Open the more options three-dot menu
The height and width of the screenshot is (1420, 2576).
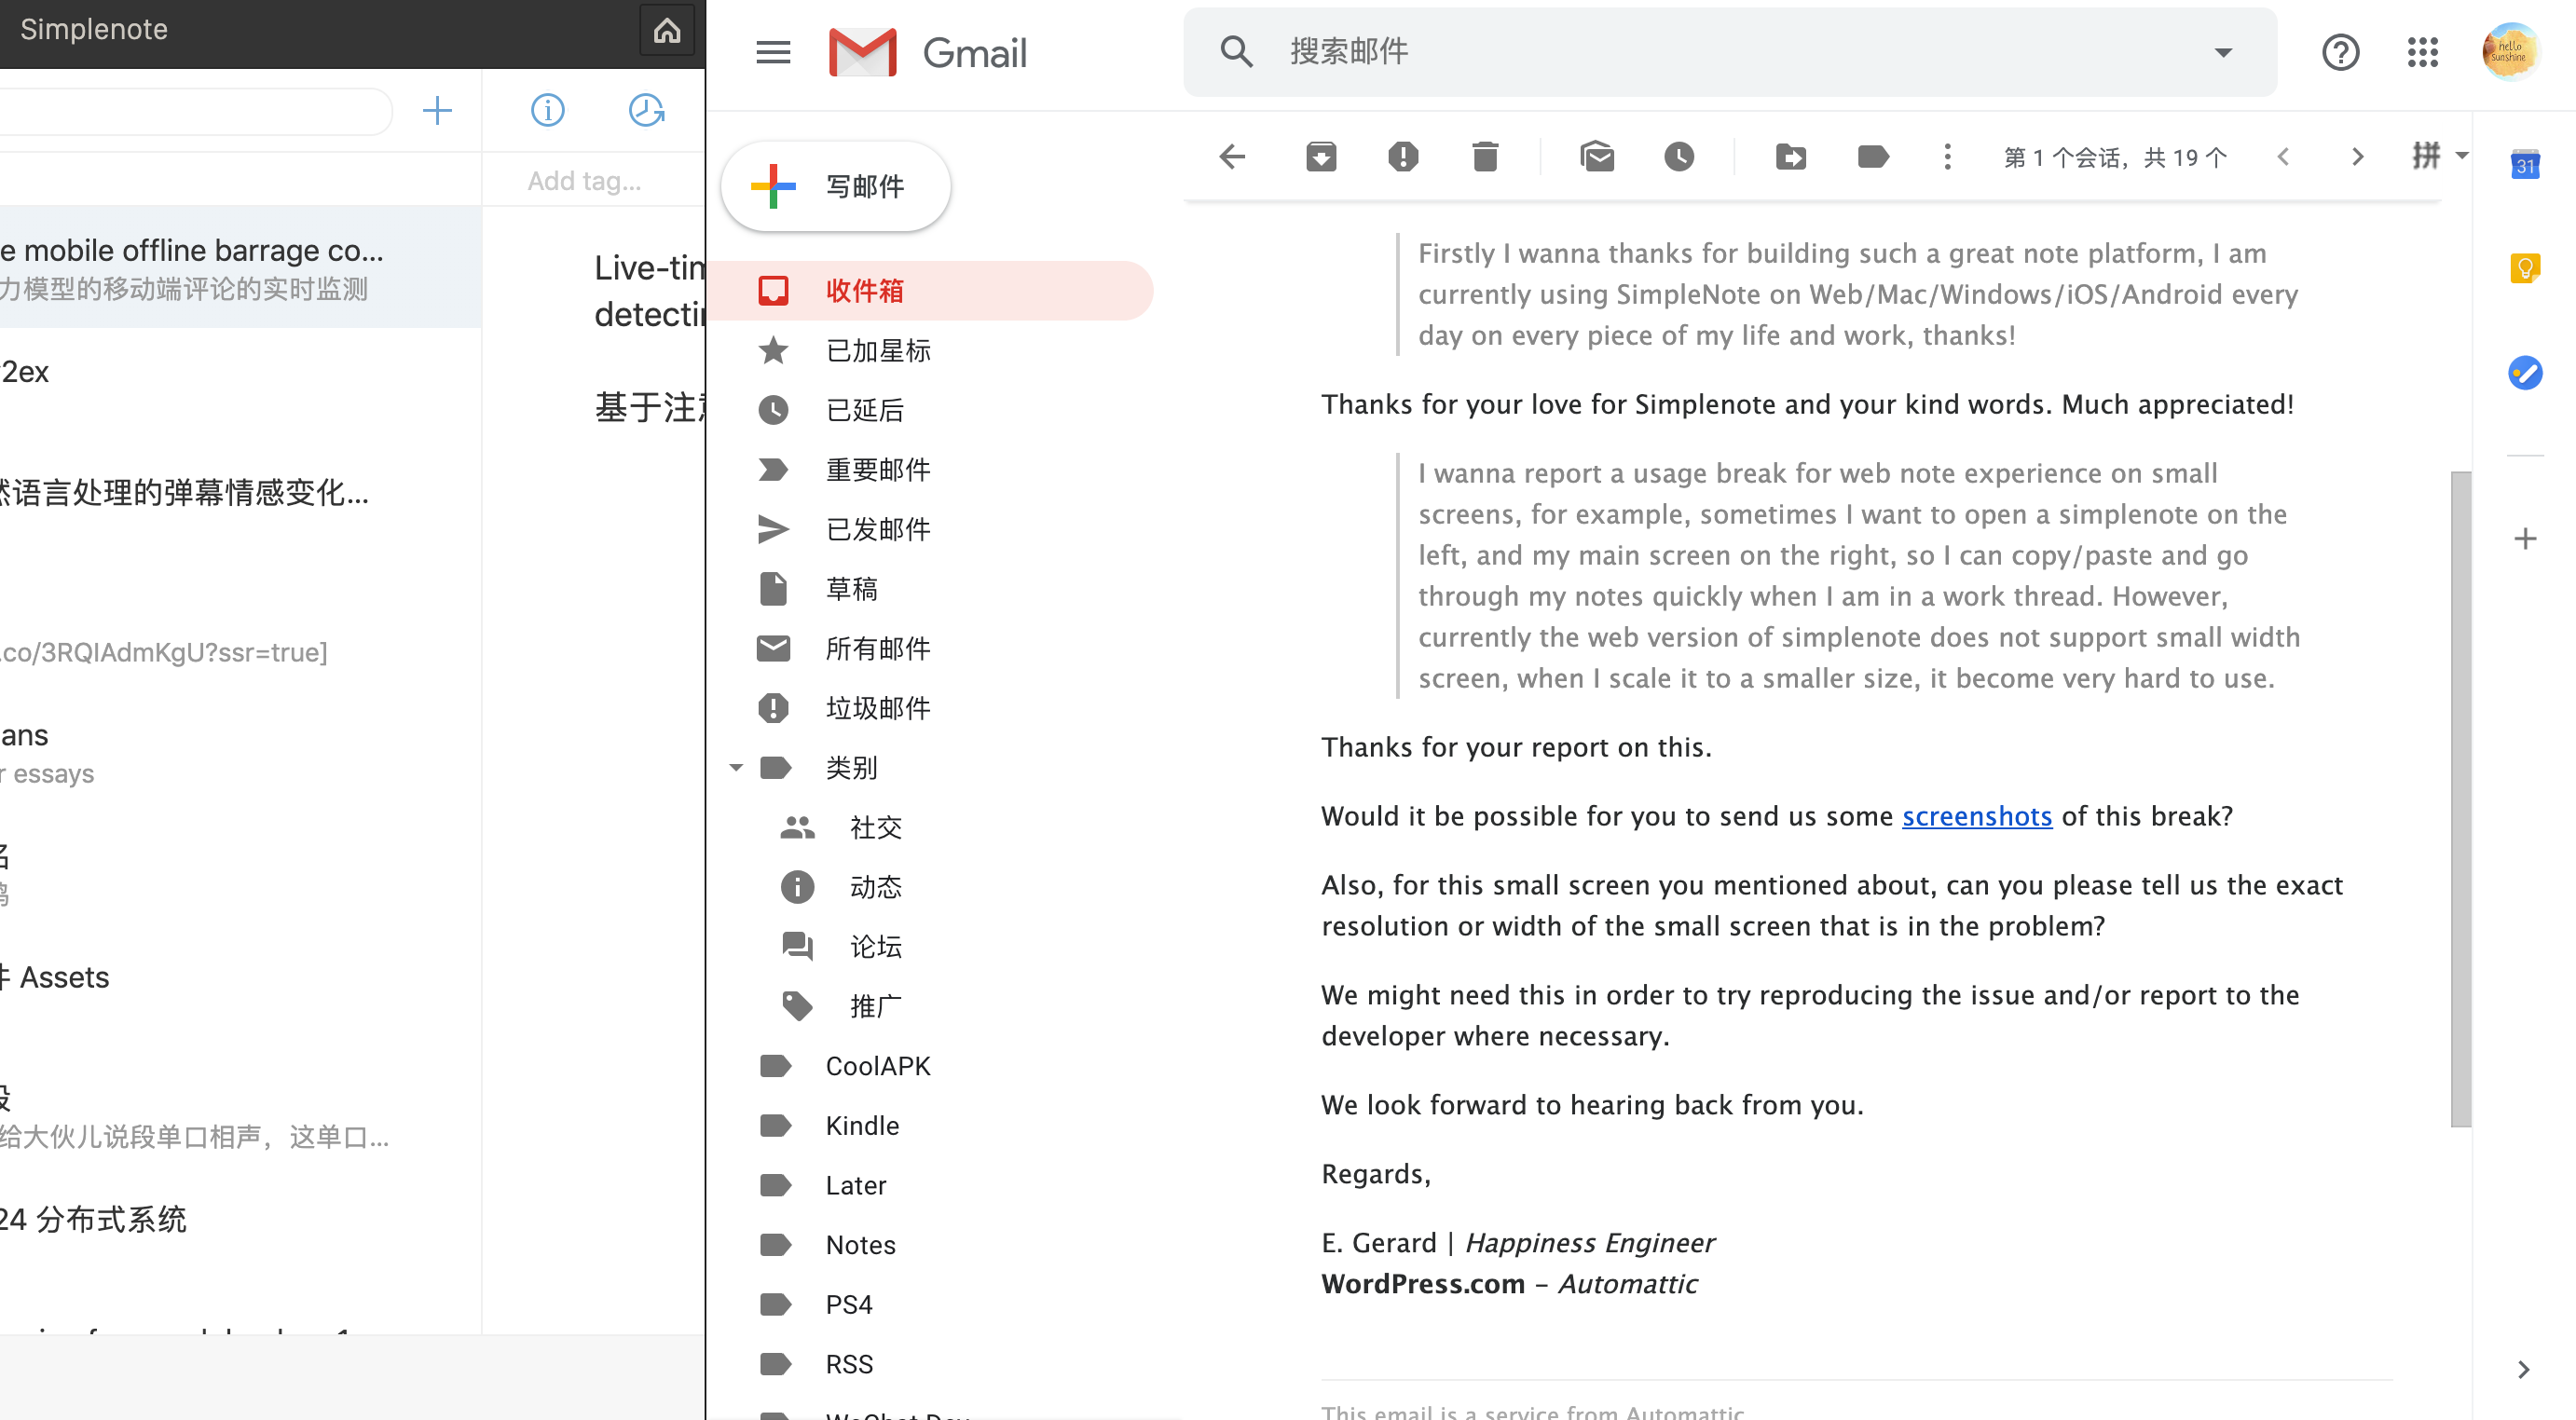[1947, 157]
